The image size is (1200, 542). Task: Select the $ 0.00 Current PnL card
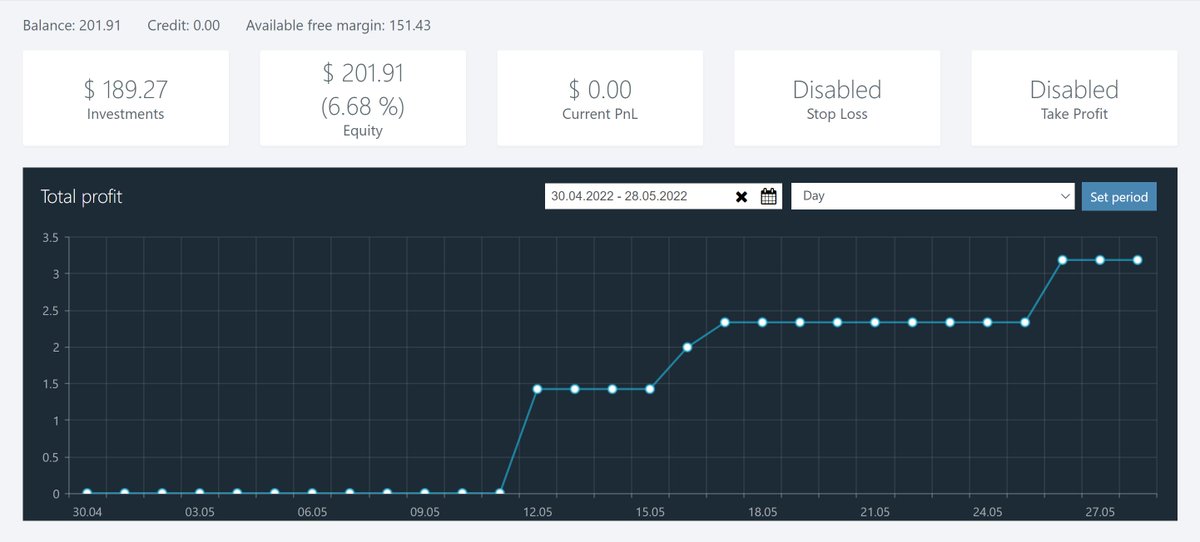(600, 99)
